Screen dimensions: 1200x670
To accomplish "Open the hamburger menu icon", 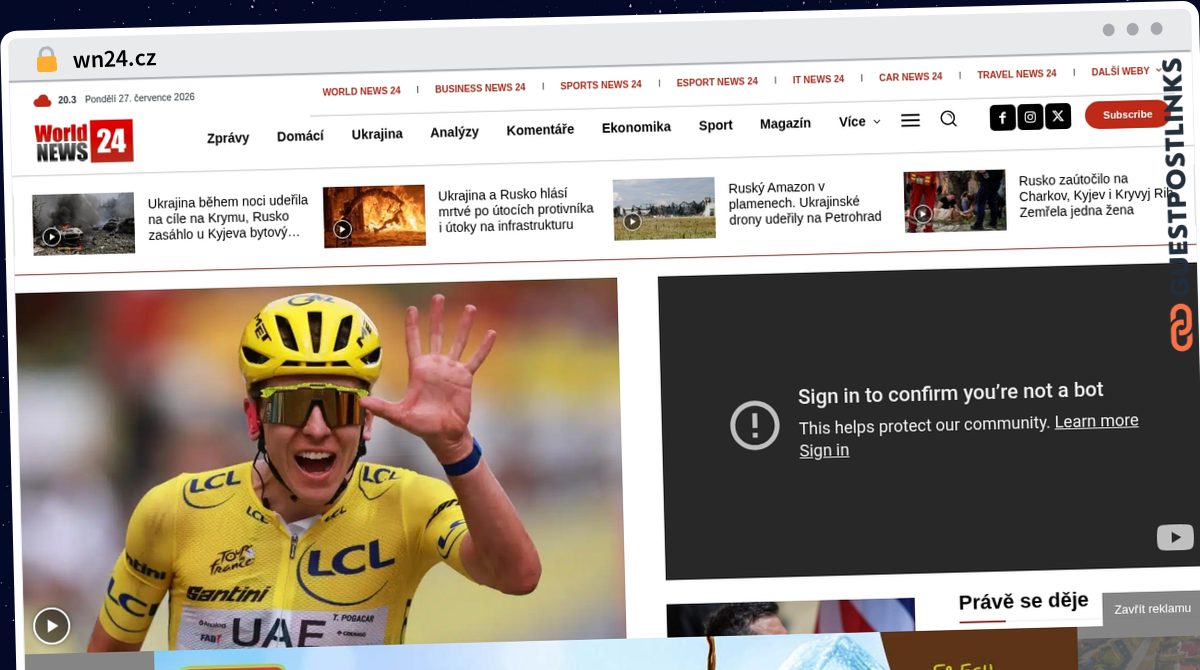I will click(910, 120).
